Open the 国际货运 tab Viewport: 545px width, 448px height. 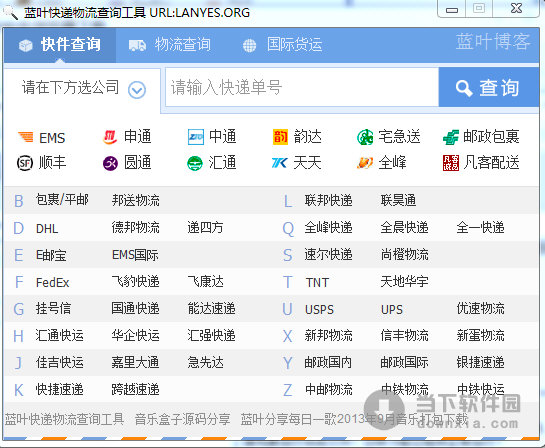pyautogui.click(x=282, y=45)
